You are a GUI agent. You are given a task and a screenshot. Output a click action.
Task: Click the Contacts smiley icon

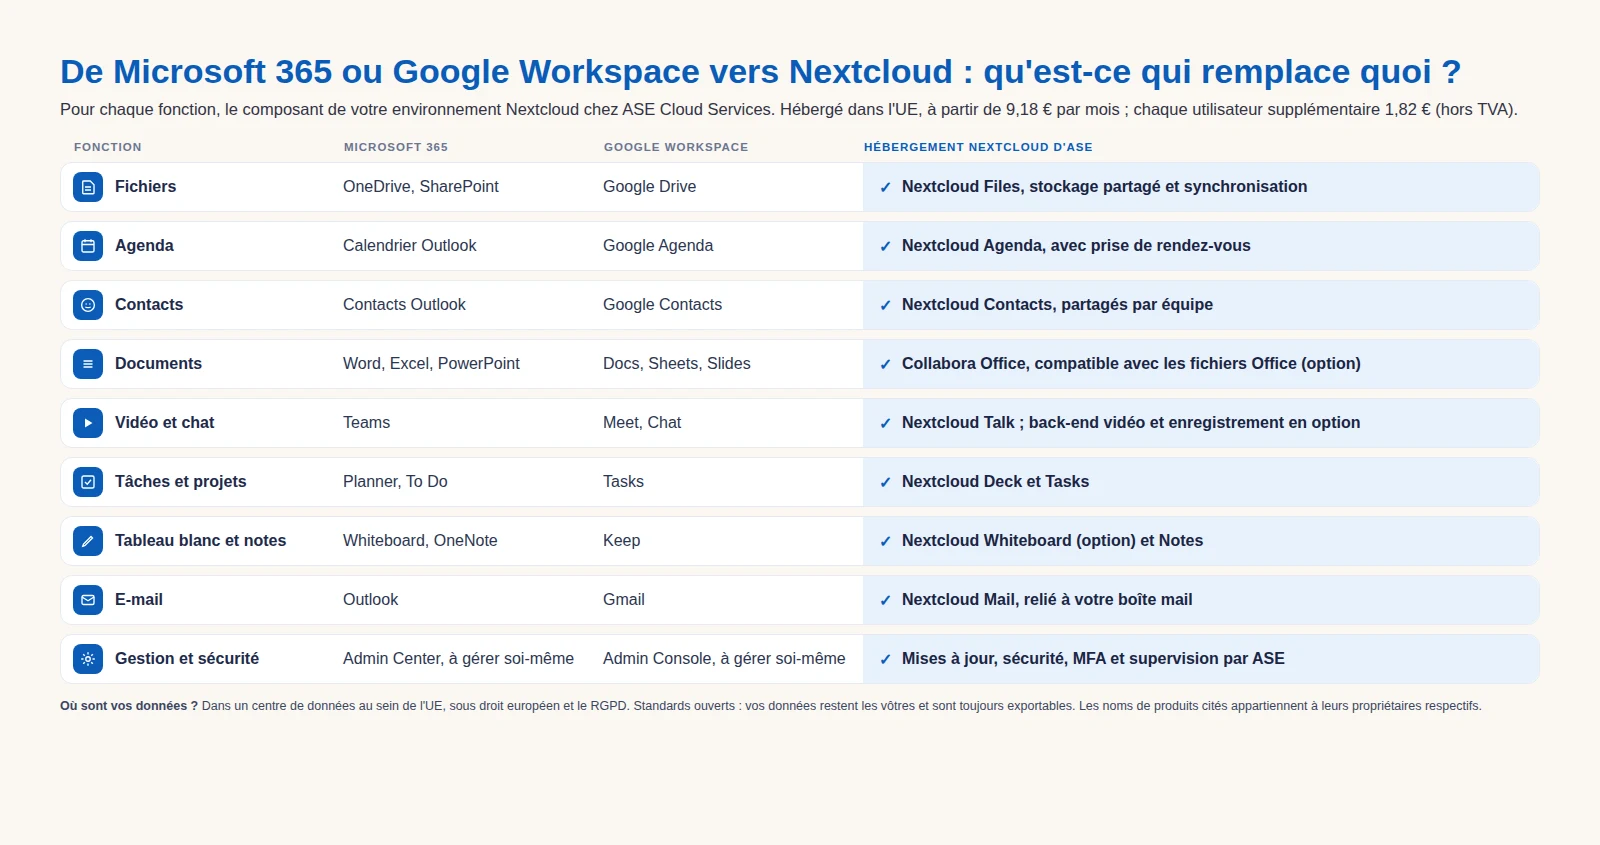88,305
